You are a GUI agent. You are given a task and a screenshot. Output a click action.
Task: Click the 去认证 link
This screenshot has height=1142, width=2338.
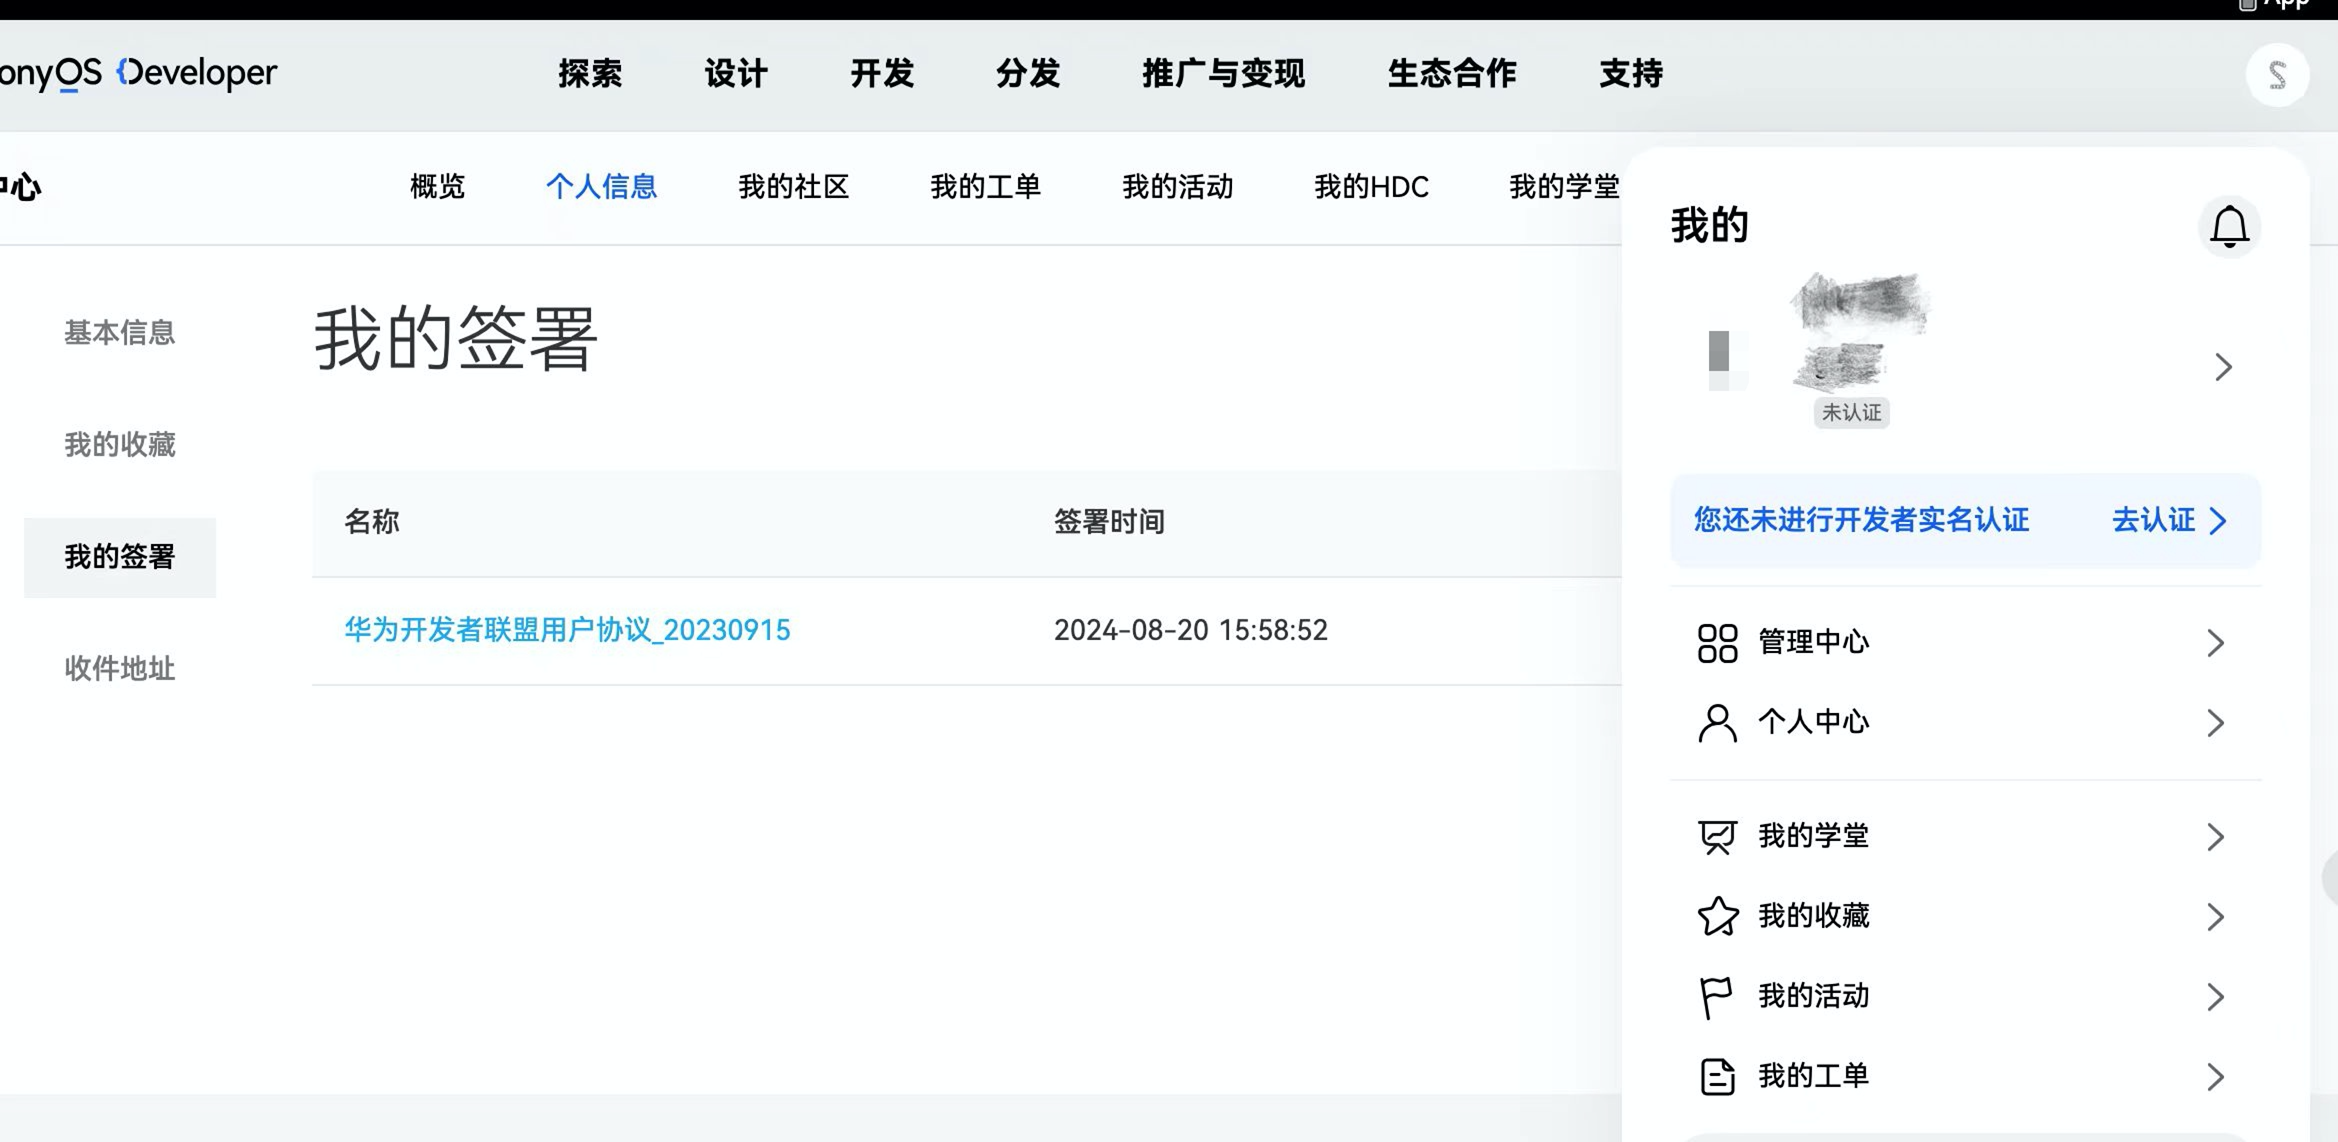[2153, 520]
